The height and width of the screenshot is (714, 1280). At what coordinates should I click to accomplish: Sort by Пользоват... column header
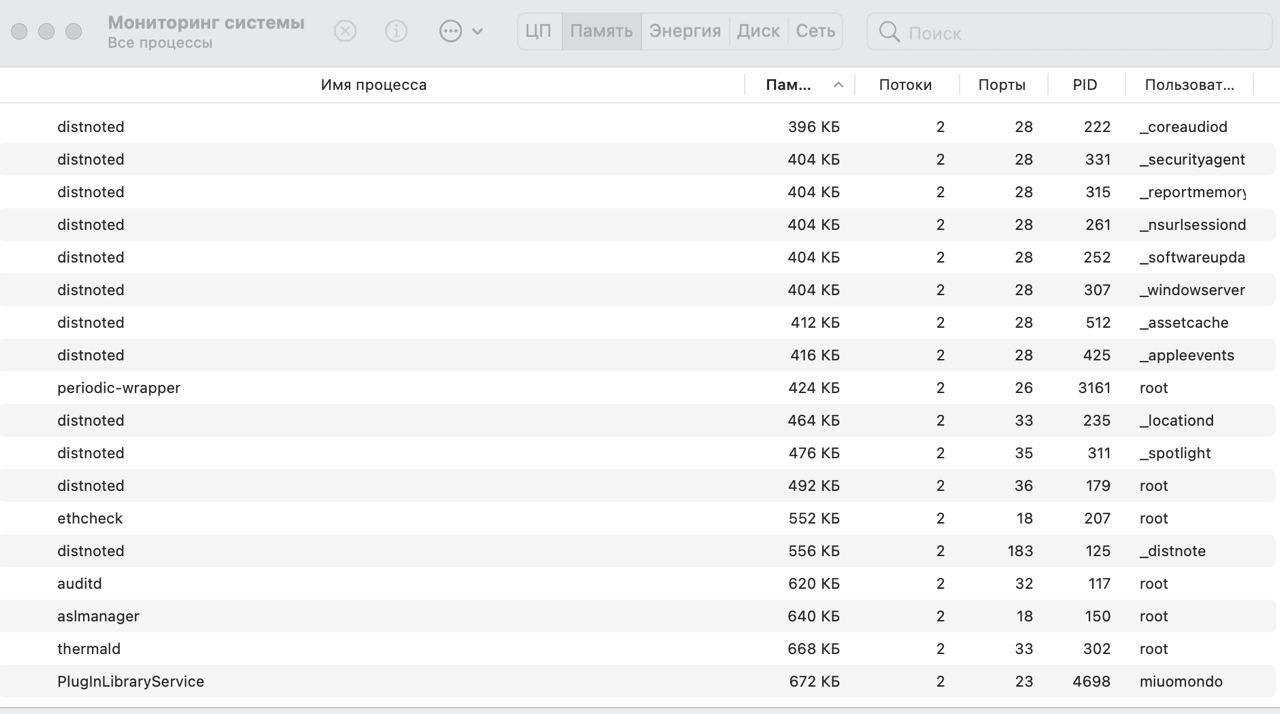(1189, 85)
